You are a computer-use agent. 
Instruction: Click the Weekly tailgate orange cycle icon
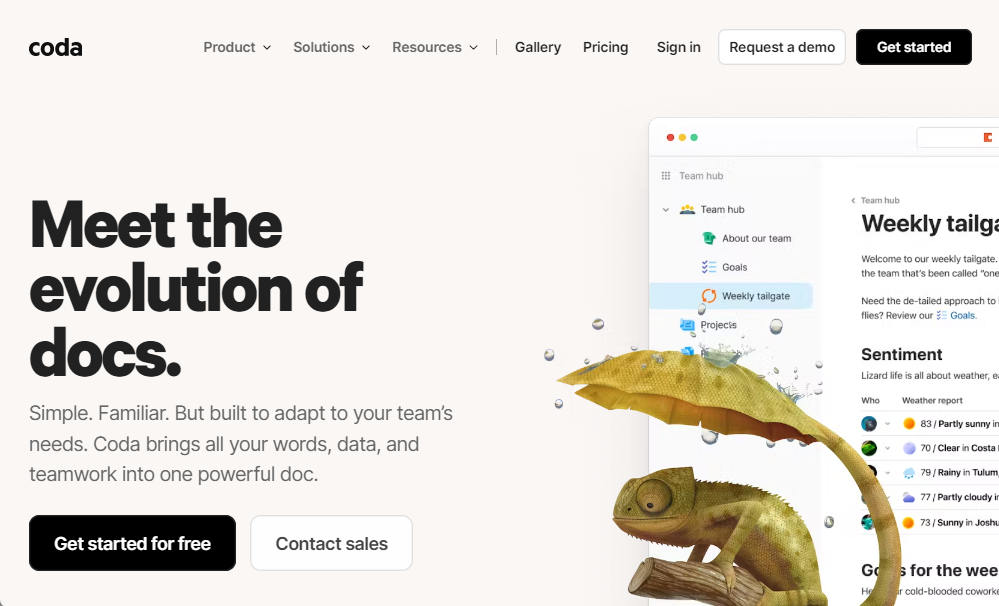click(x=708, y=296)
